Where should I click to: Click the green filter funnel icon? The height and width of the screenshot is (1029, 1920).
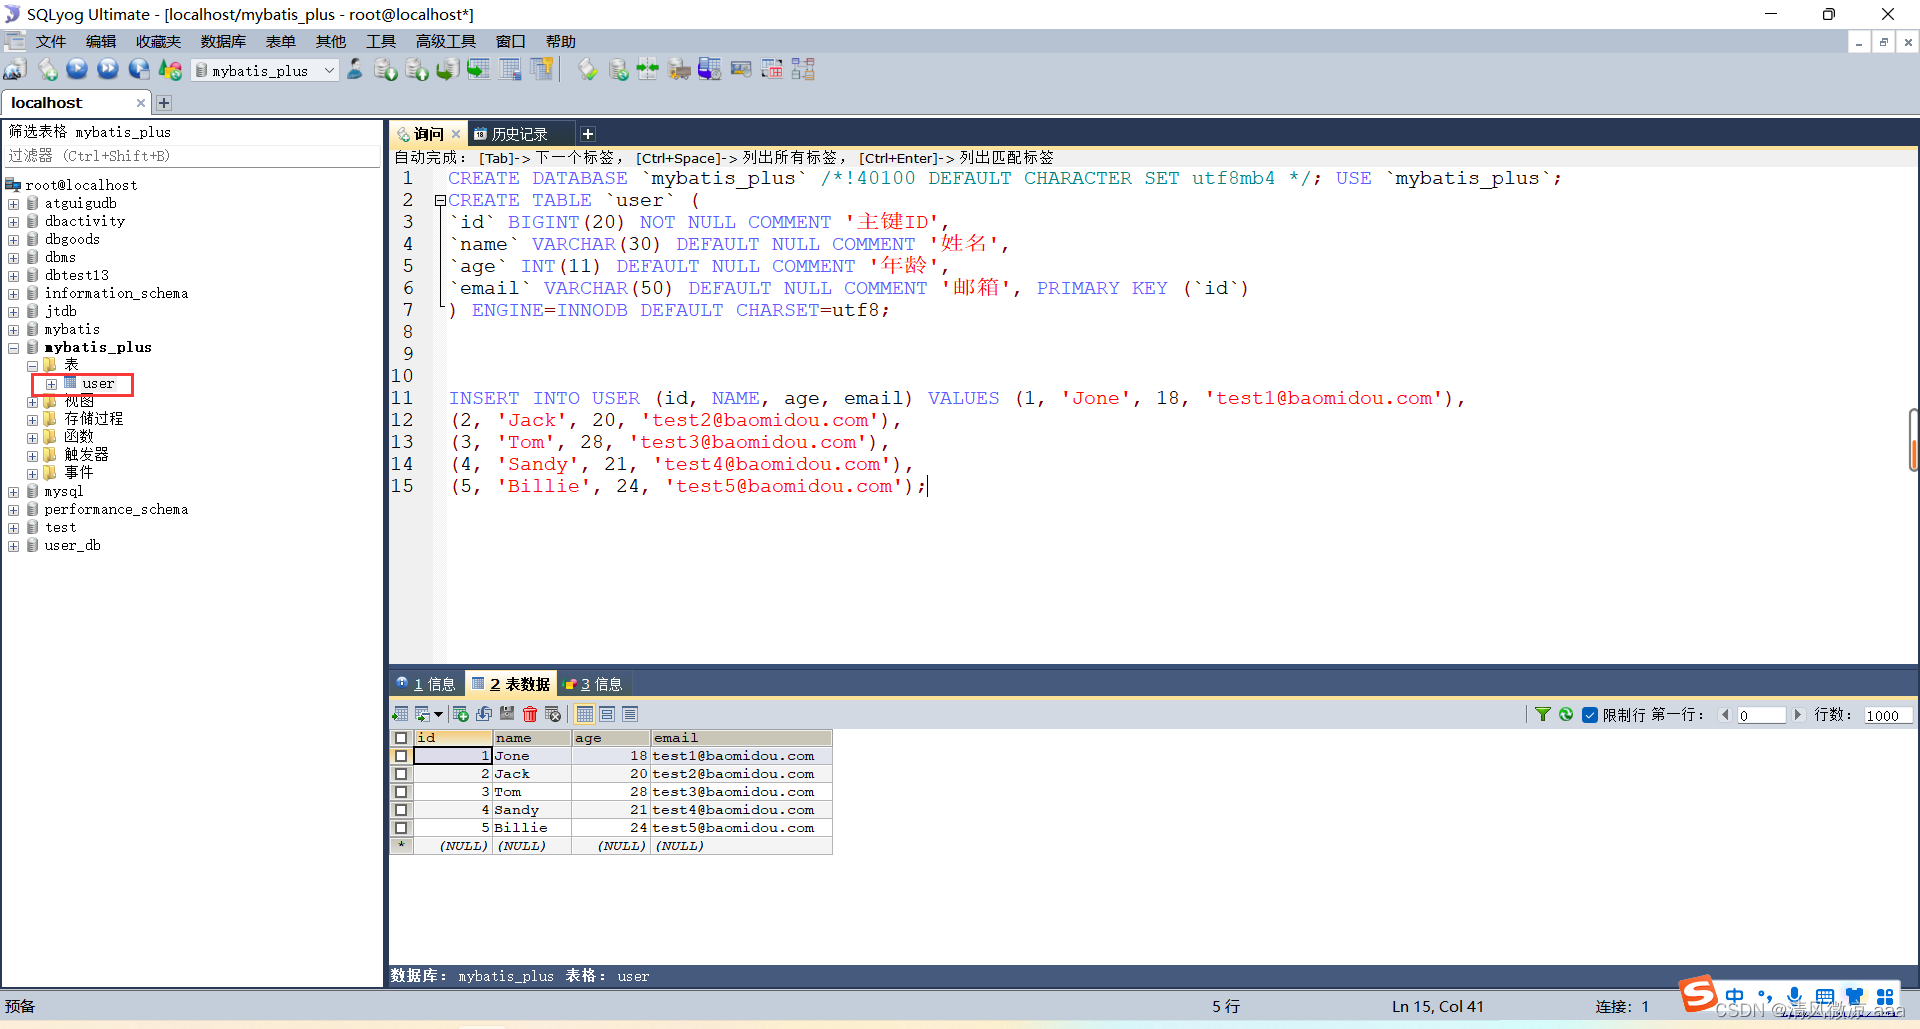[1543, 714]
